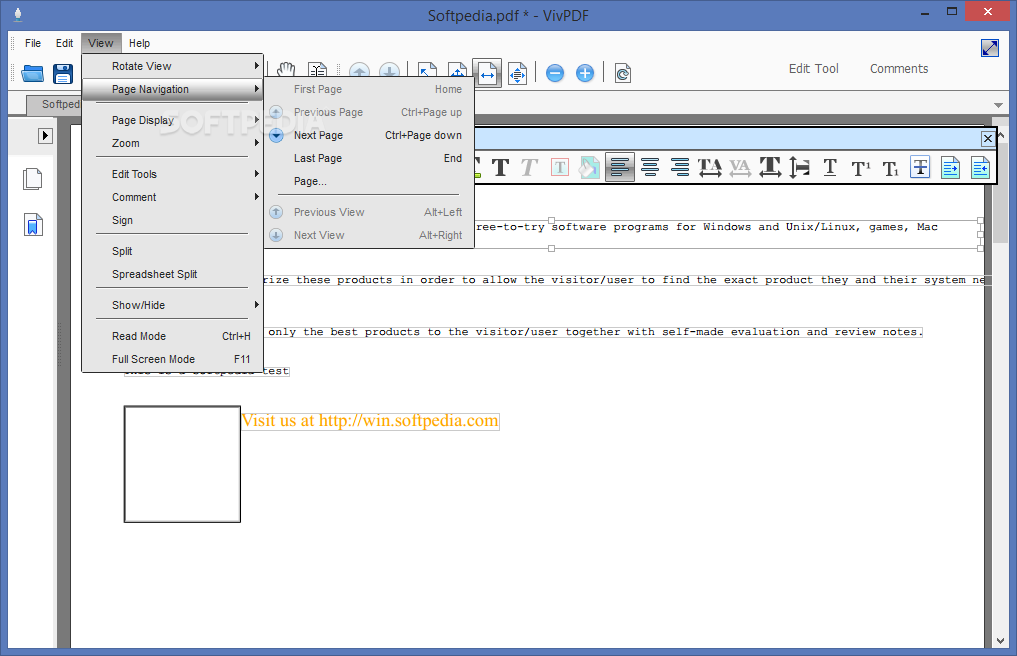The height and width of the screenshot is (656, 1017).
Task: Open the Help menu
Action: [139, 43]
